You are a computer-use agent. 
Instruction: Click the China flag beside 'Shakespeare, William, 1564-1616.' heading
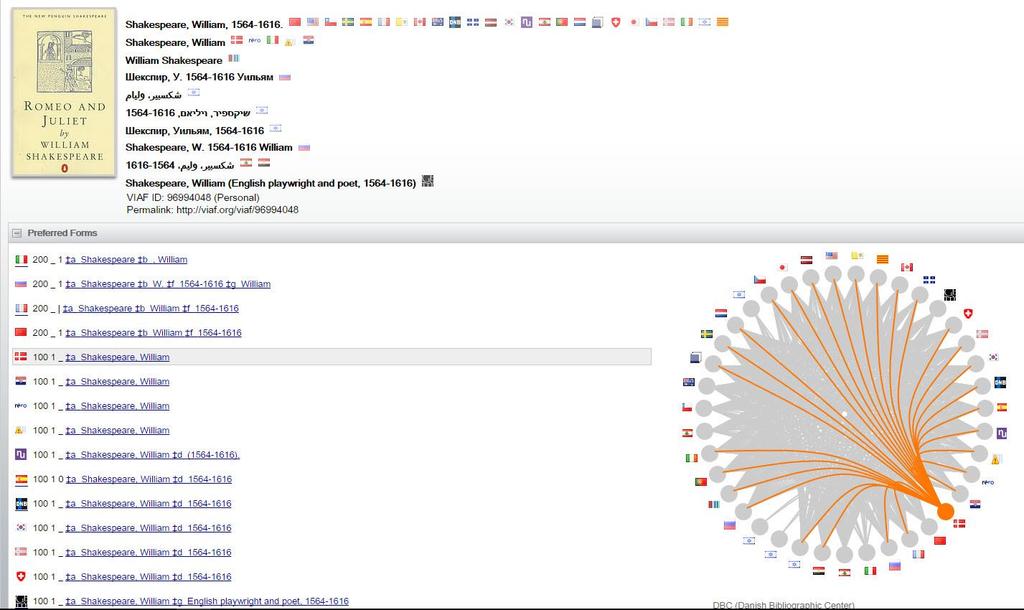(x=295, y=22)
